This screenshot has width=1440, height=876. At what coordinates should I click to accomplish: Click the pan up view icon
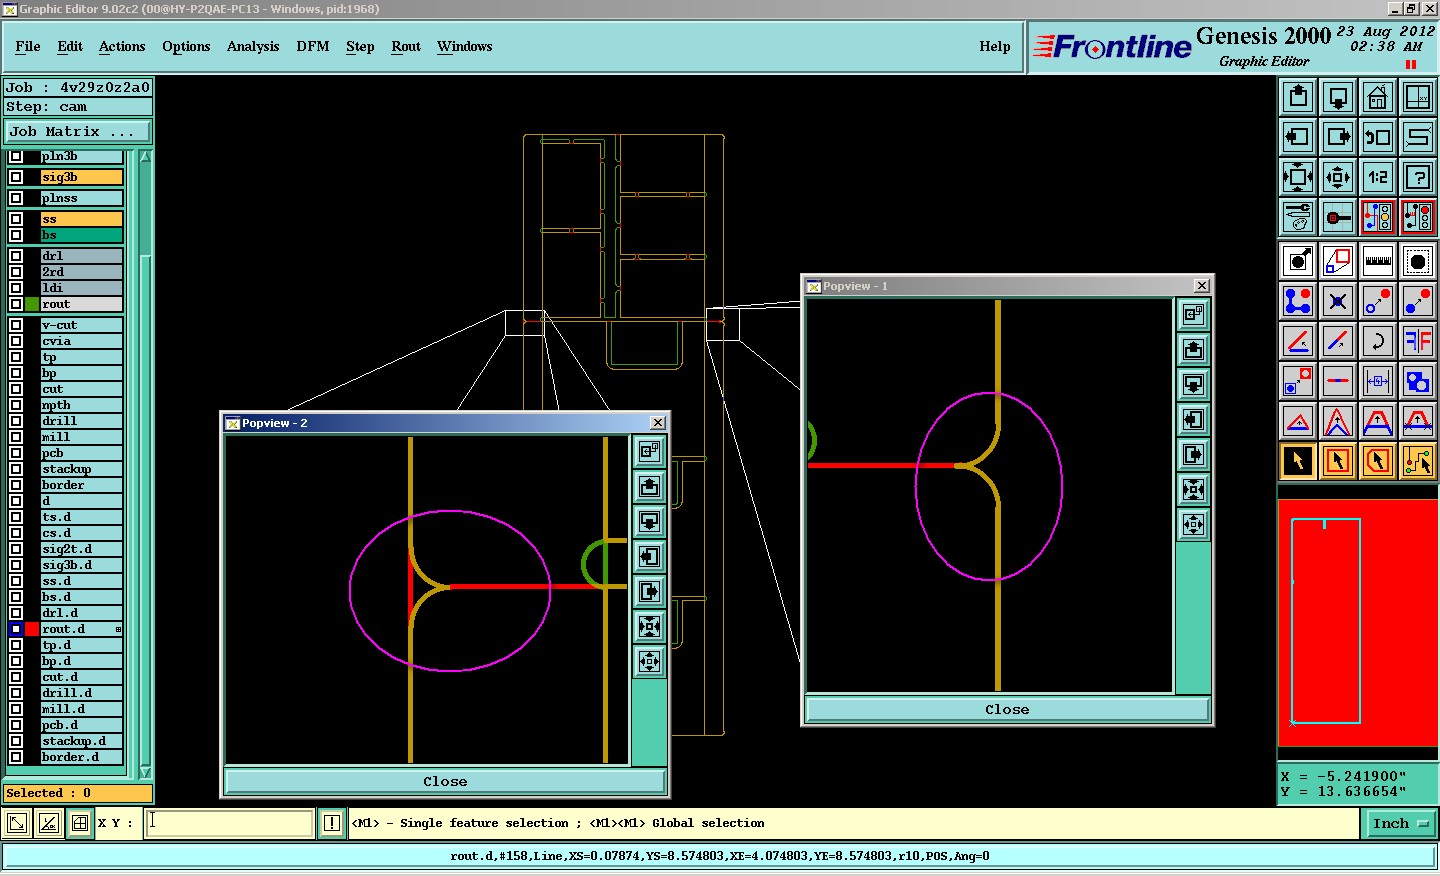pyautogui.click(x=1298, y=97)
